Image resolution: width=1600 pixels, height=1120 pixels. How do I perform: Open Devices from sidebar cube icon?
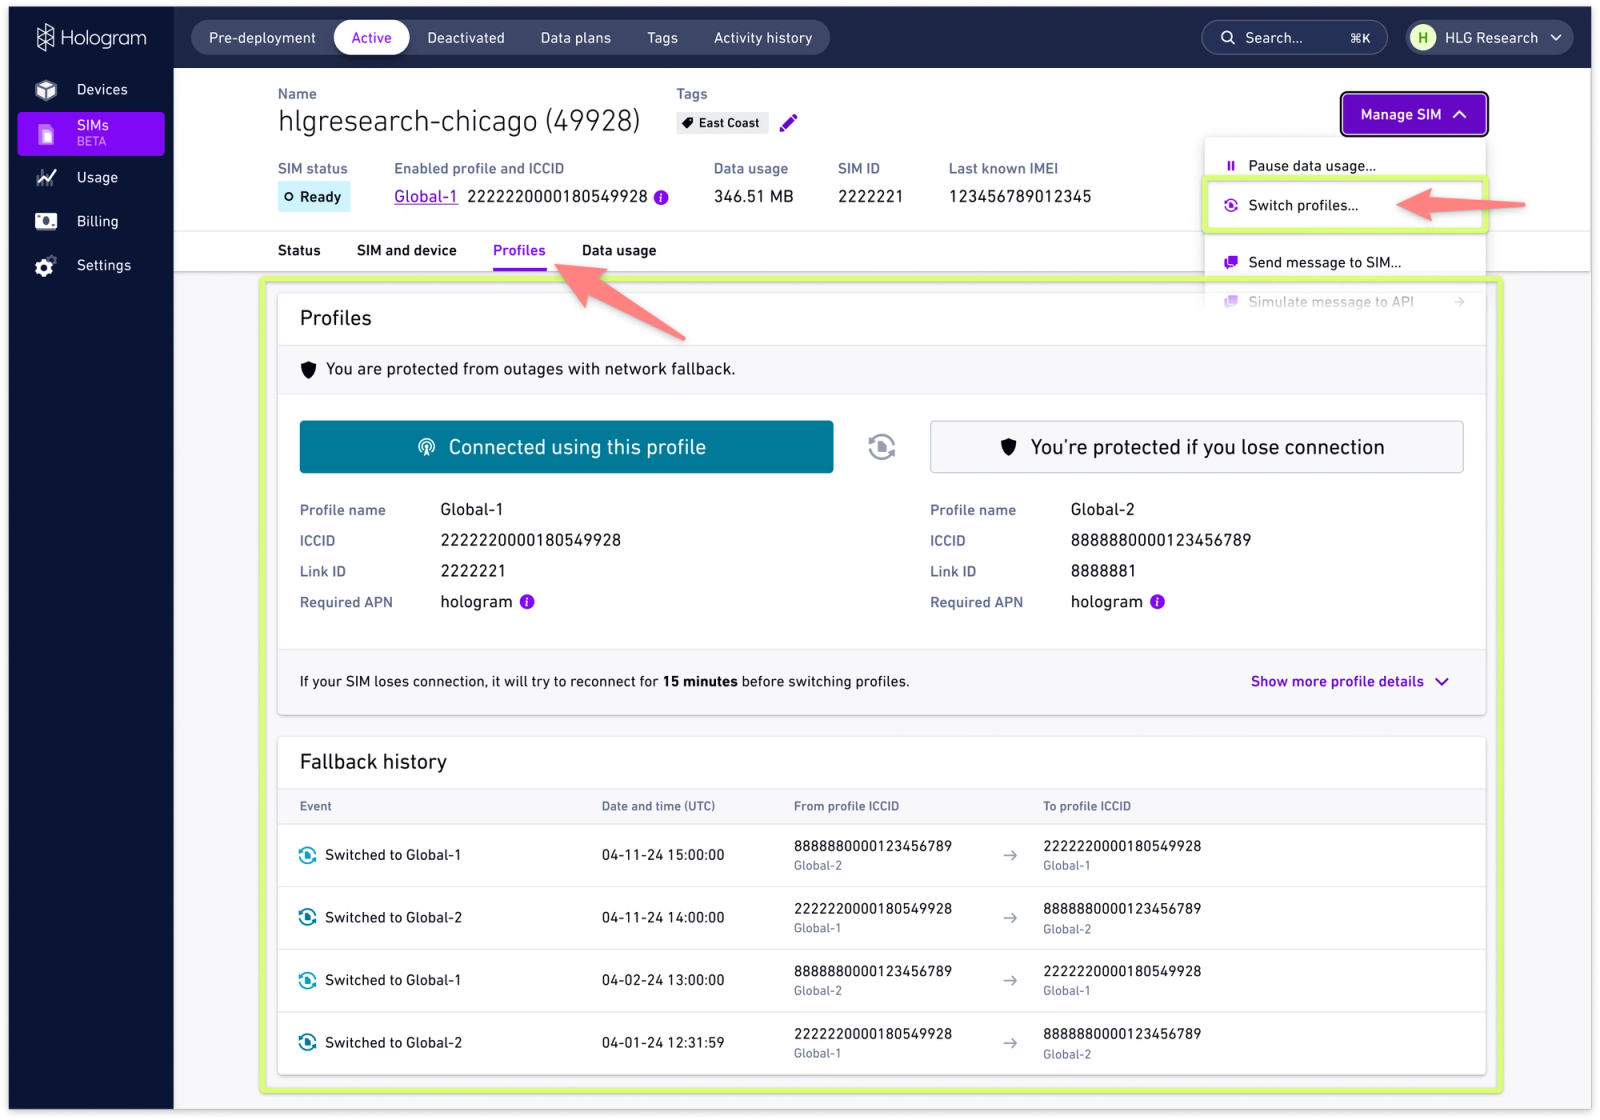pyautogui.click(x=46, y=90)
